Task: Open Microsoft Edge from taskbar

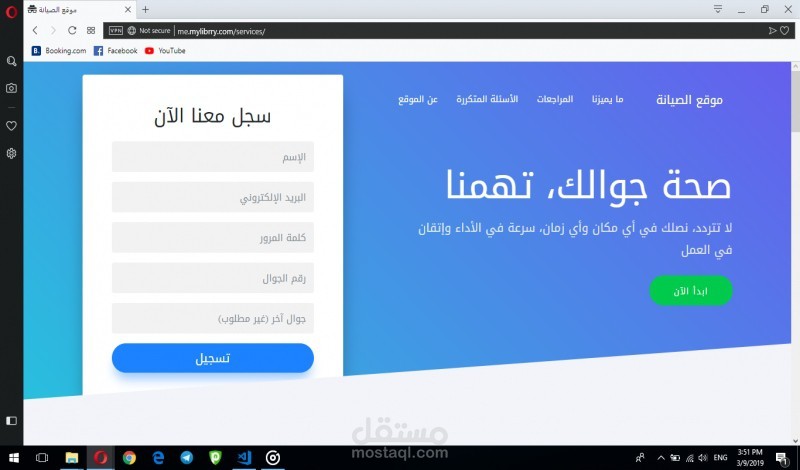Action: (158, 458)
